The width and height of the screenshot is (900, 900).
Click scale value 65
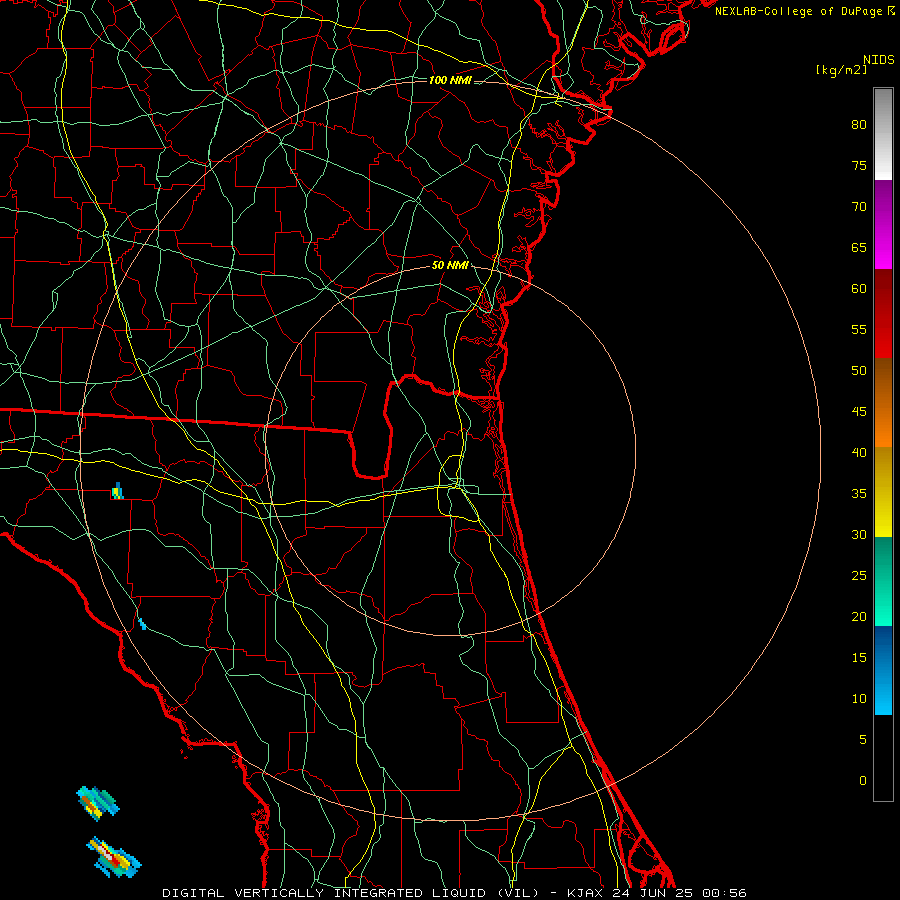(x=859, y=247)
